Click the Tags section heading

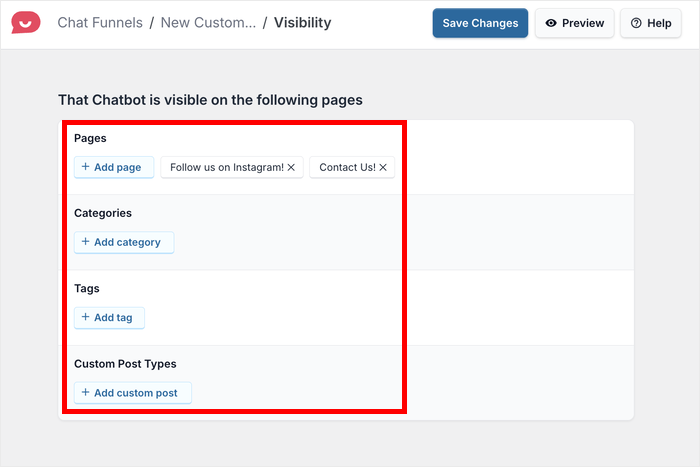pyautogui.click(x=86, y=288)
